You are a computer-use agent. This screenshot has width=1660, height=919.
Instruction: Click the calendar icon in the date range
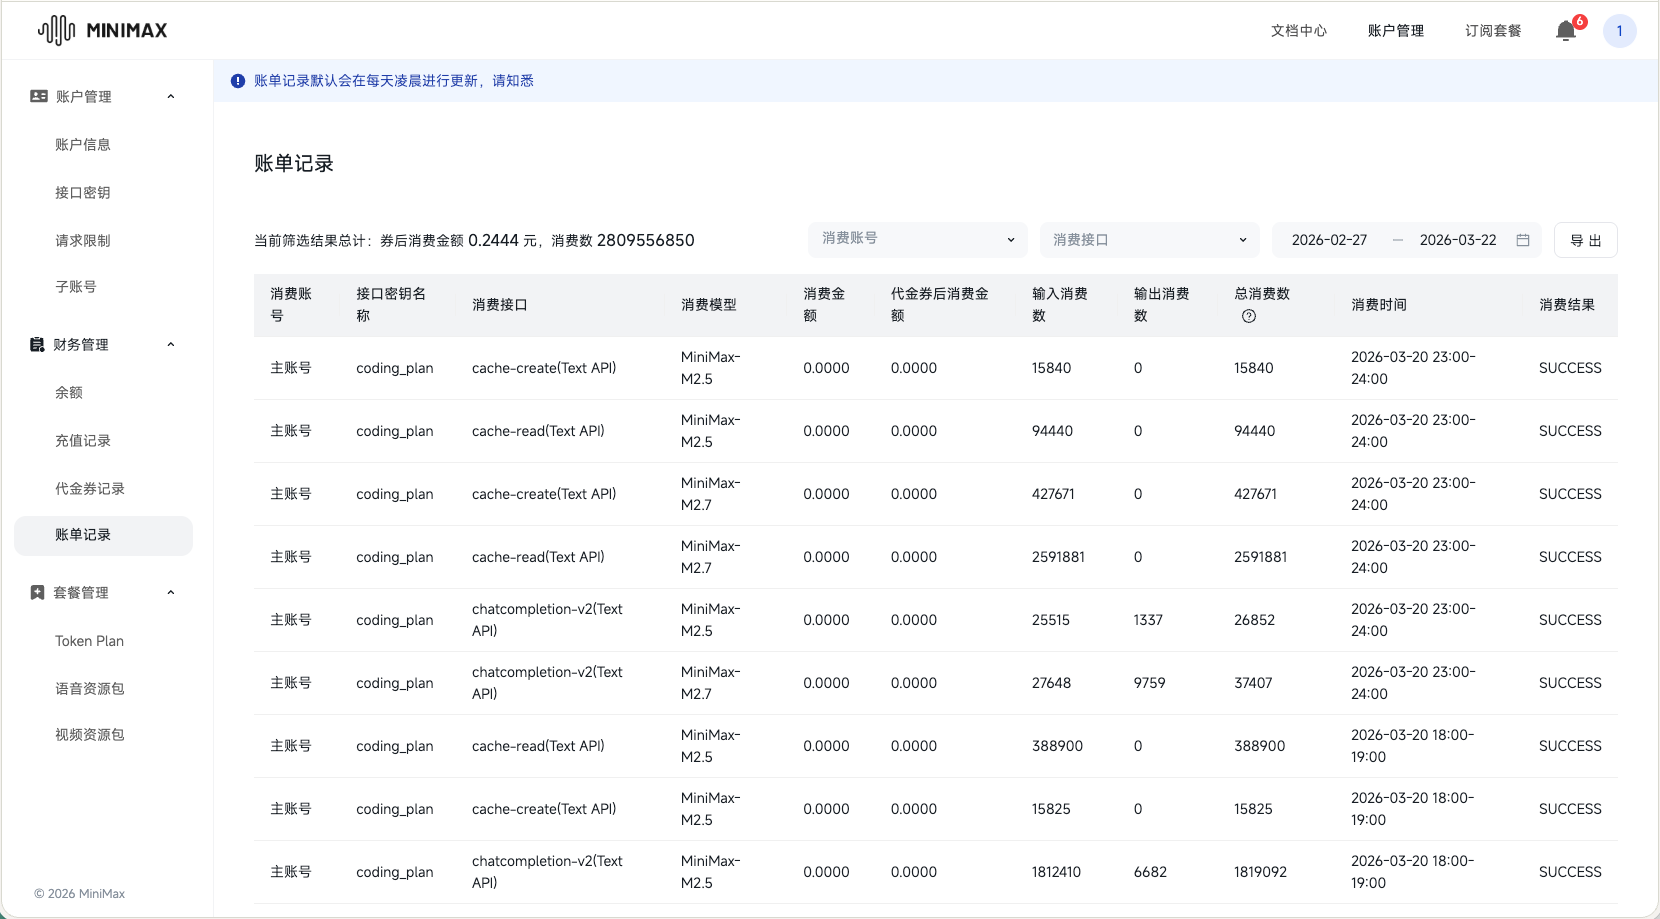click(1523, 240)
